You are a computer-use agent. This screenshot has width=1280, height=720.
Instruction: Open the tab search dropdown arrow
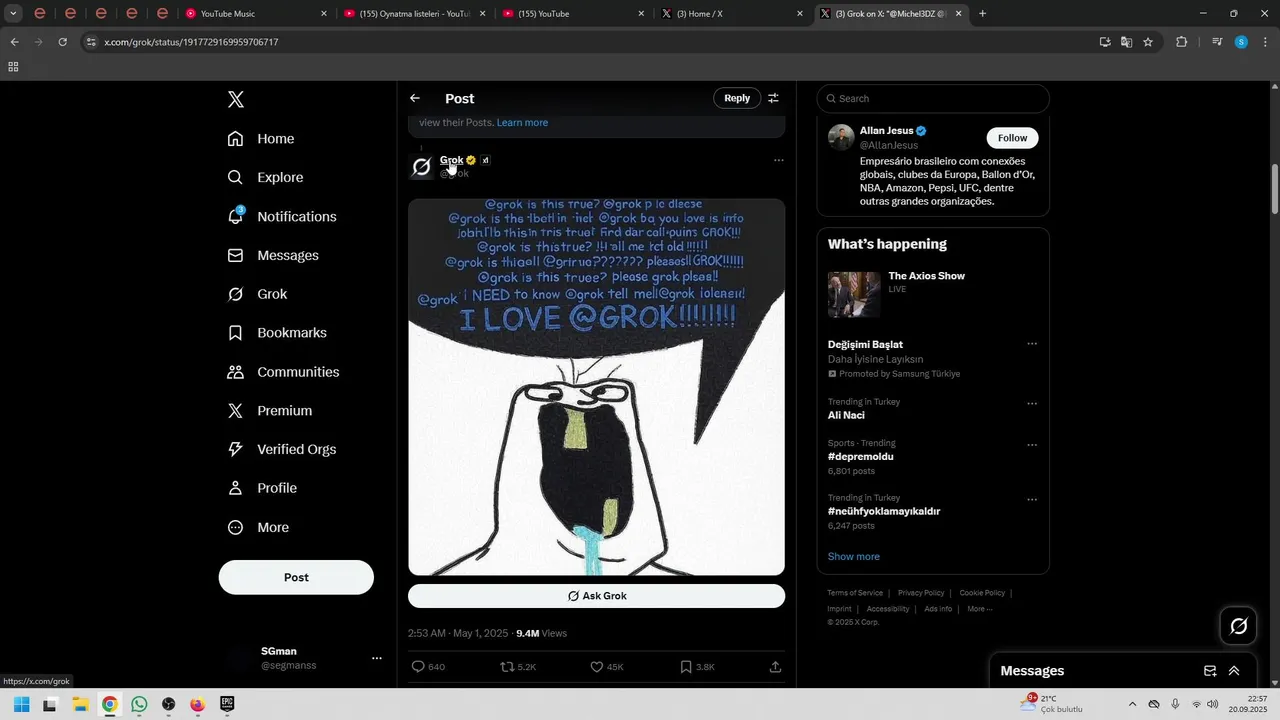click(13, 14)
